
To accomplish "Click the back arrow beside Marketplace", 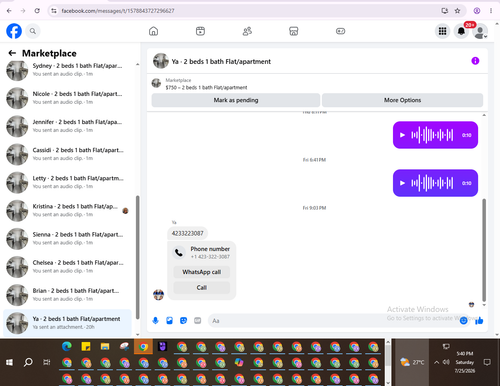I will [x=12, y=53].
